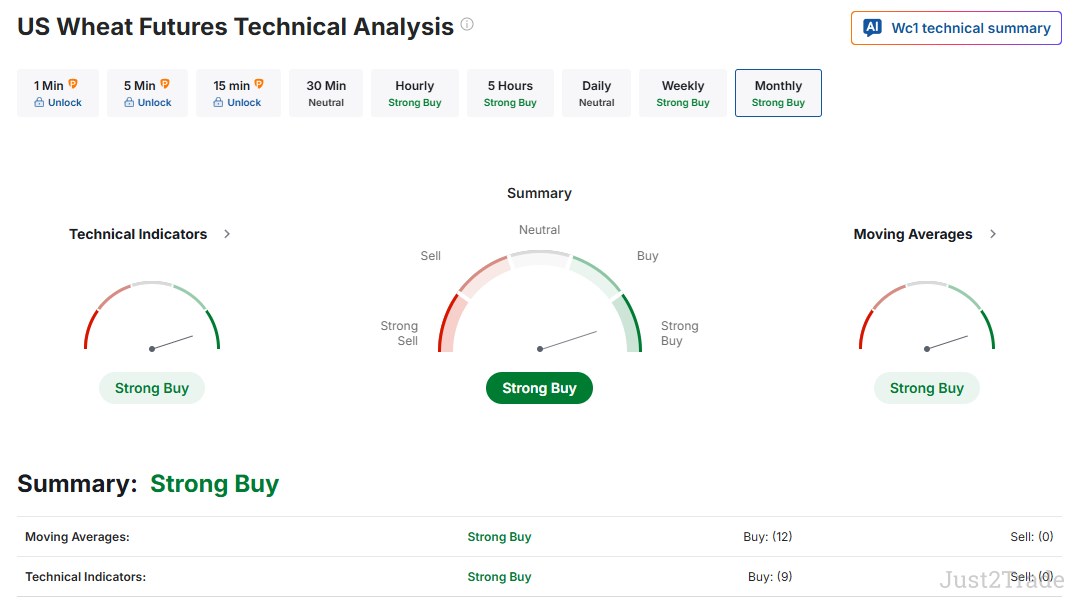Switch to the Hourly timeframe tab

pyautogui.click(x=415, y=93)
